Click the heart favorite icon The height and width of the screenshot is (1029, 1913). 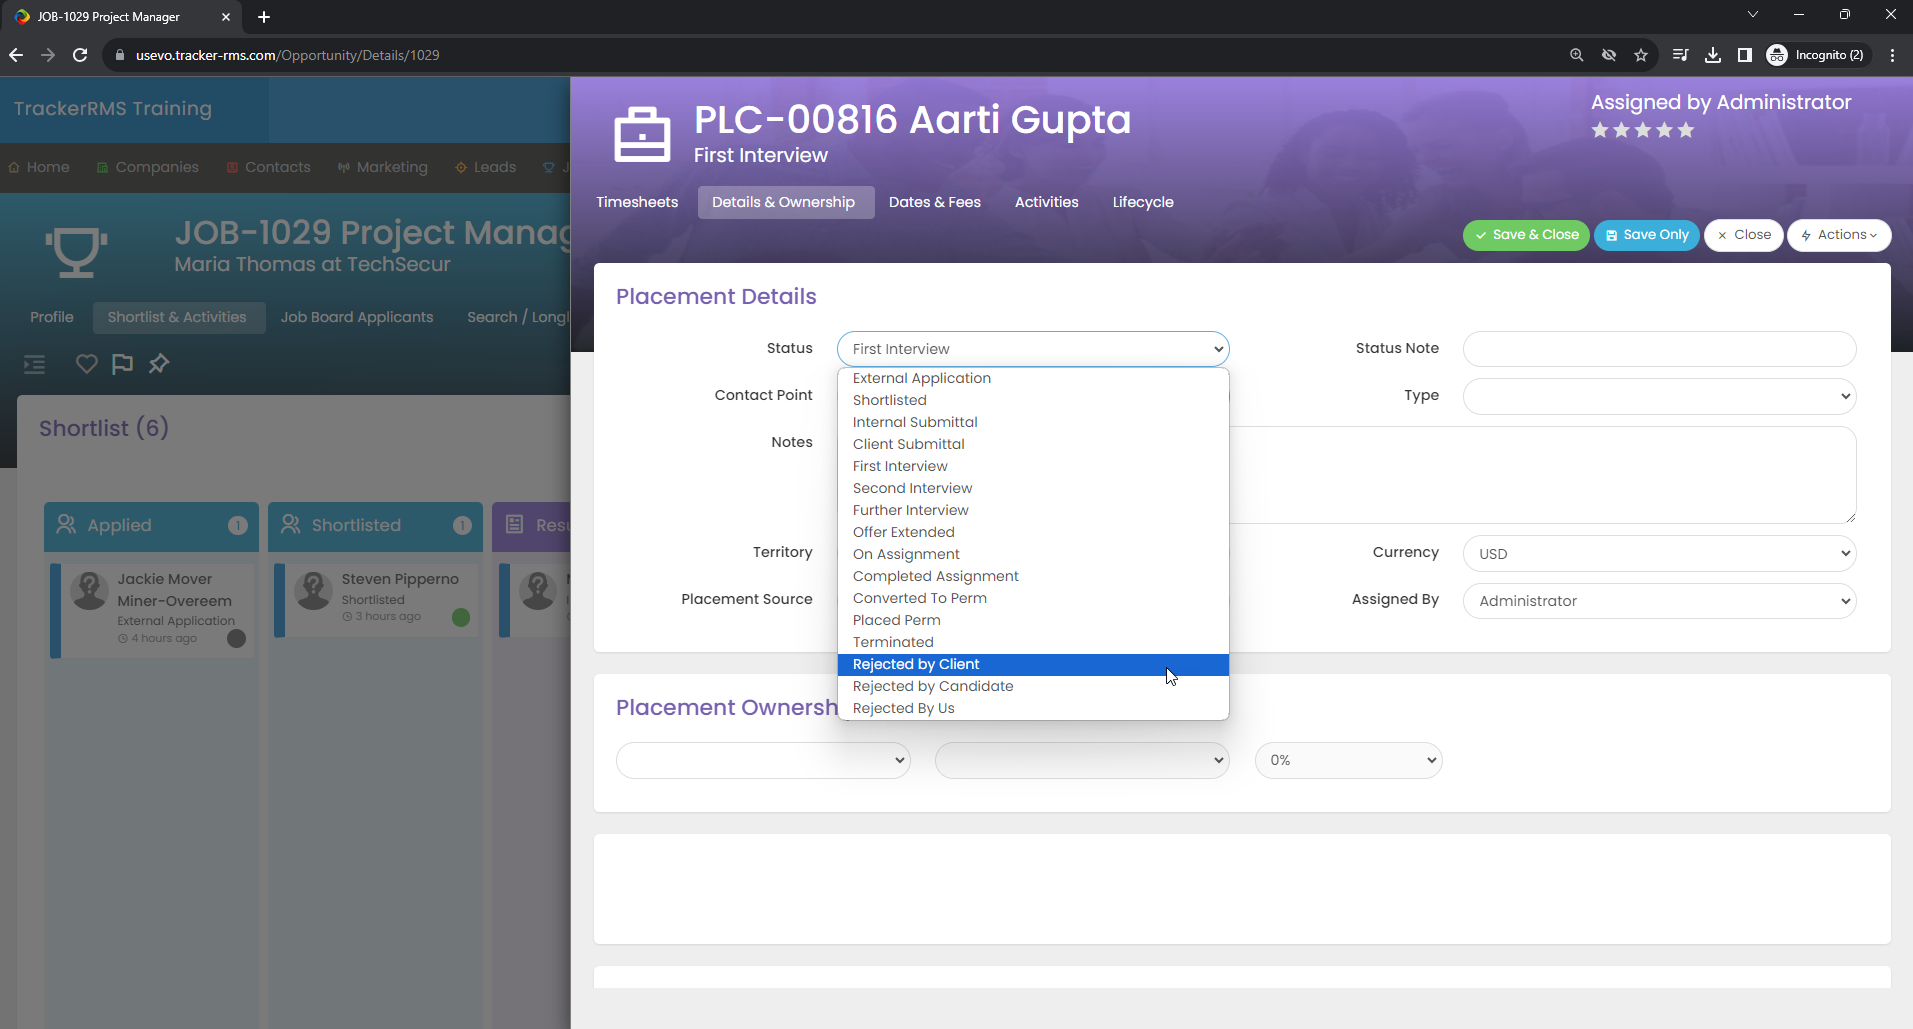point(87,364)
